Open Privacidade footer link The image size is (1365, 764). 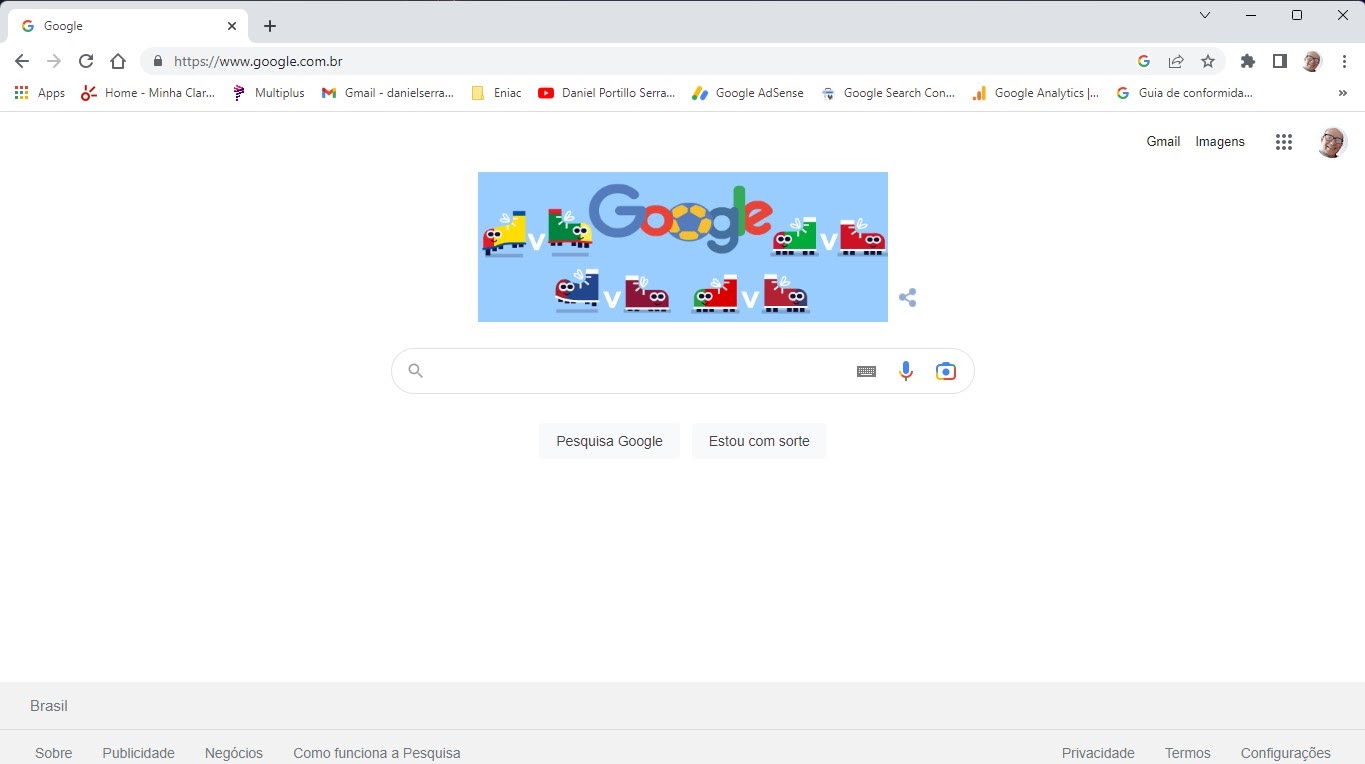point(1098,753)
